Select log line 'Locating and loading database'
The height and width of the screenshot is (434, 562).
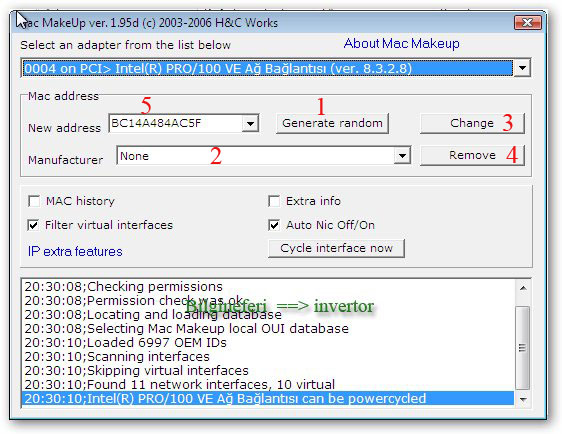[268, 315]
